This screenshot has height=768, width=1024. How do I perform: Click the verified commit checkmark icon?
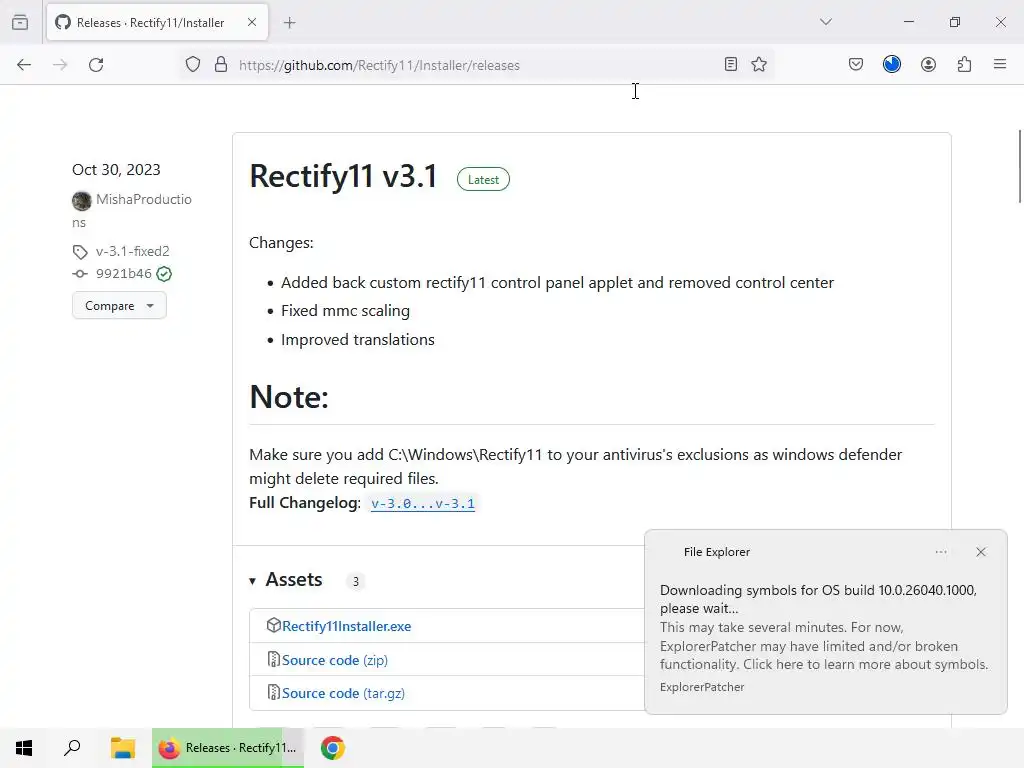point(165,274)
